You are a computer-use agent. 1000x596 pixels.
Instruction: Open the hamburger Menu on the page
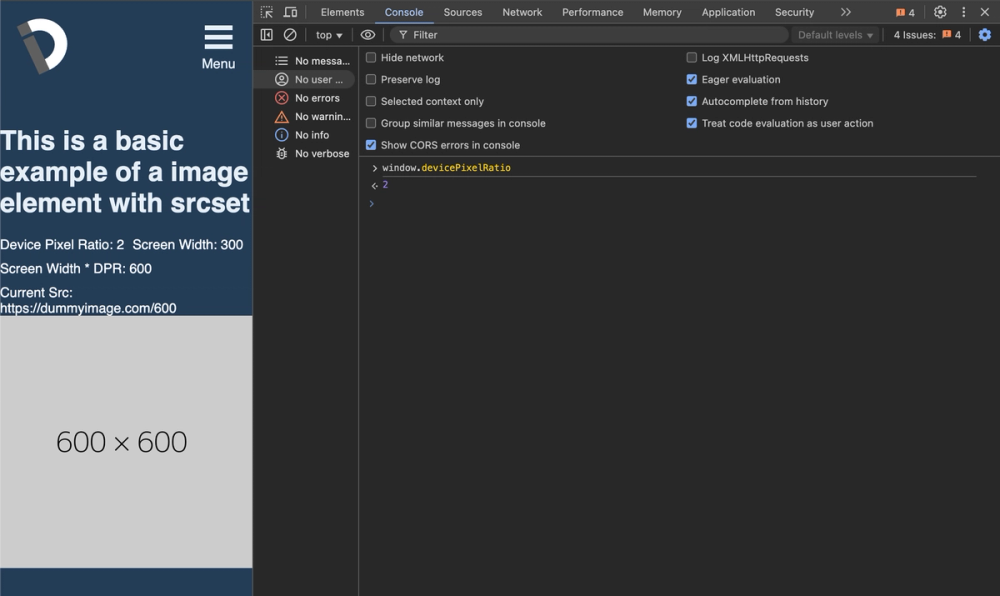[218, 47]
